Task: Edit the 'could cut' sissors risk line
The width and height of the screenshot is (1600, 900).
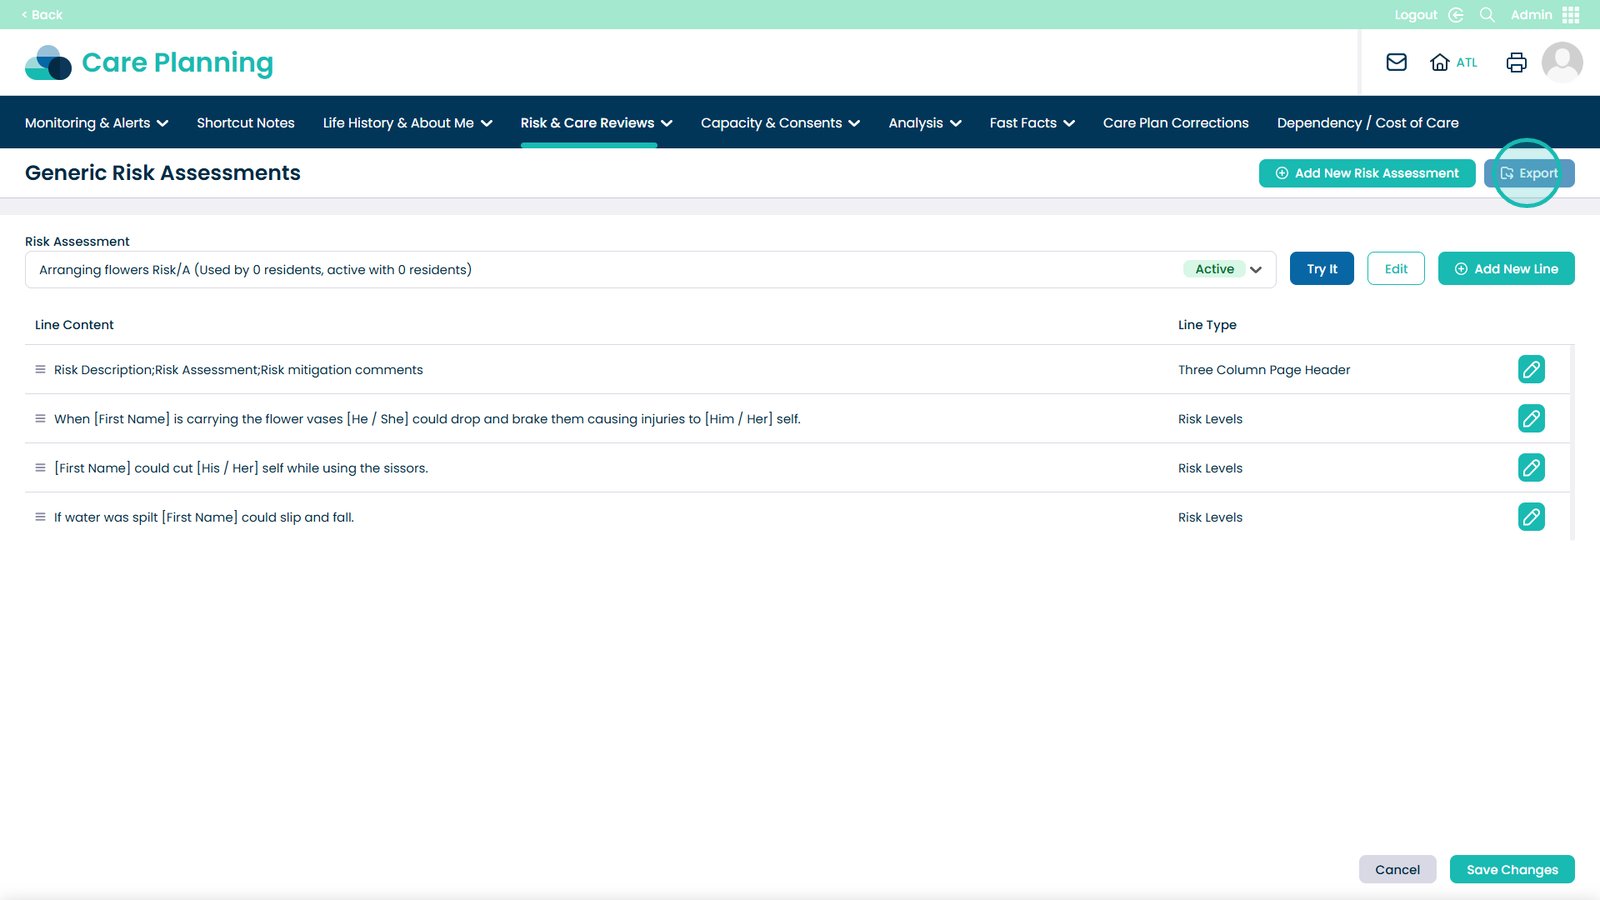Action: [x=1530, y=468]
